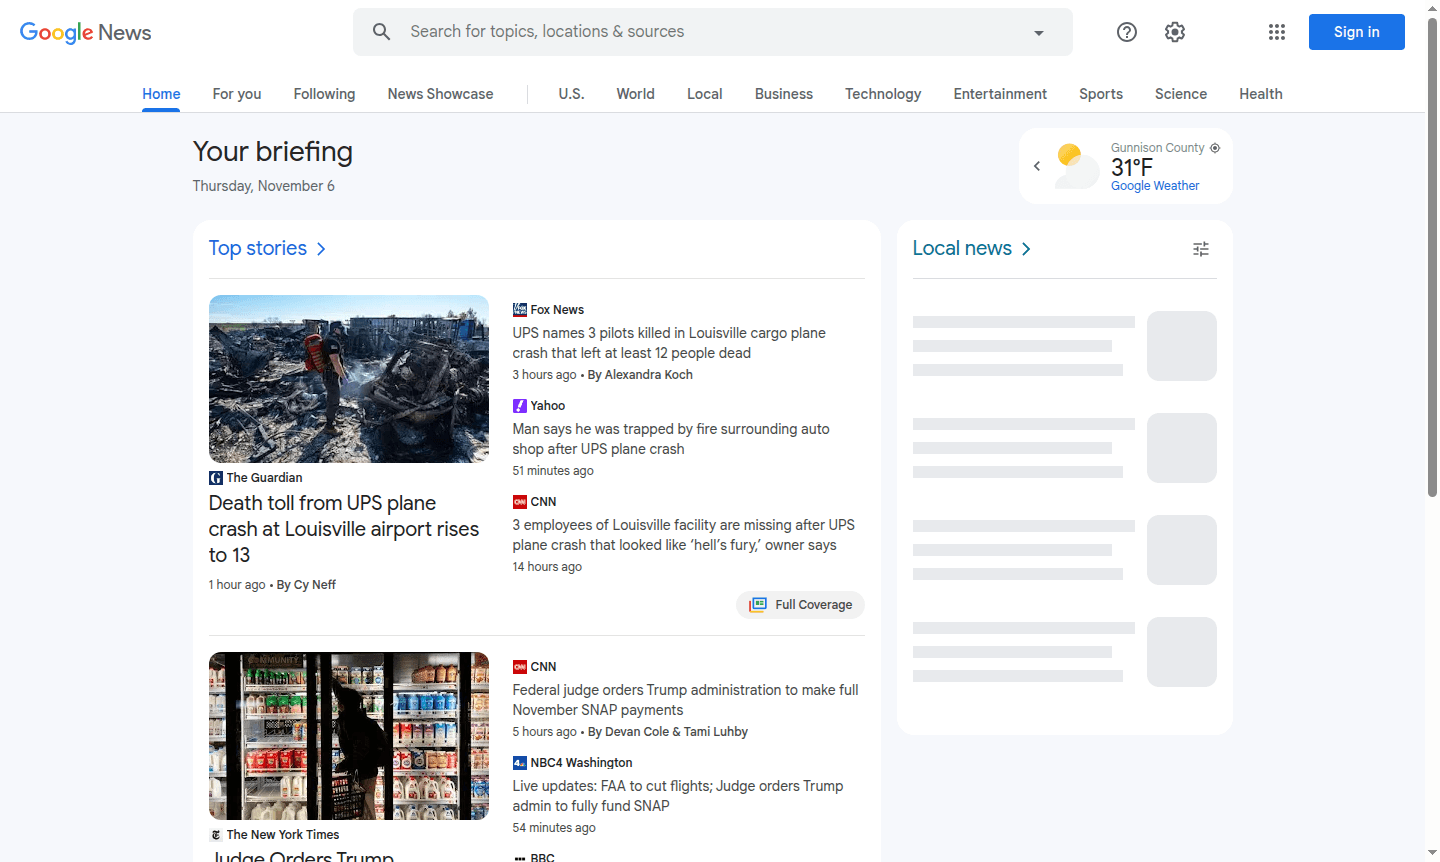The height and width of the screenshot is (862, 1440).
Task: Open Google News settings gear
Action: click(x=1174, y=31)
